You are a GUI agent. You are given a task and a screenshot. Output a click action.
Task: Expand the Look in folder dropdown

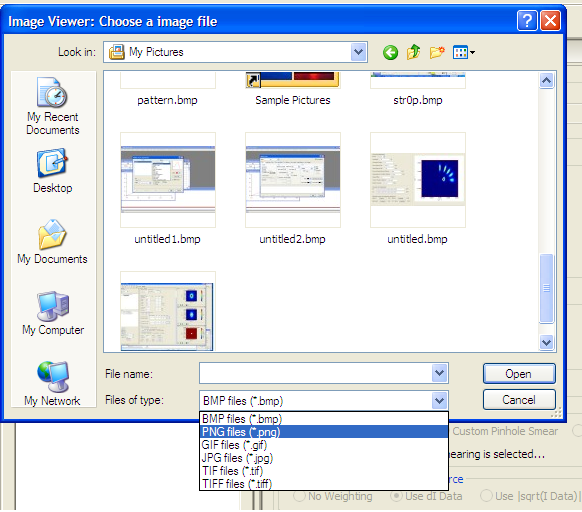[358, 52]
